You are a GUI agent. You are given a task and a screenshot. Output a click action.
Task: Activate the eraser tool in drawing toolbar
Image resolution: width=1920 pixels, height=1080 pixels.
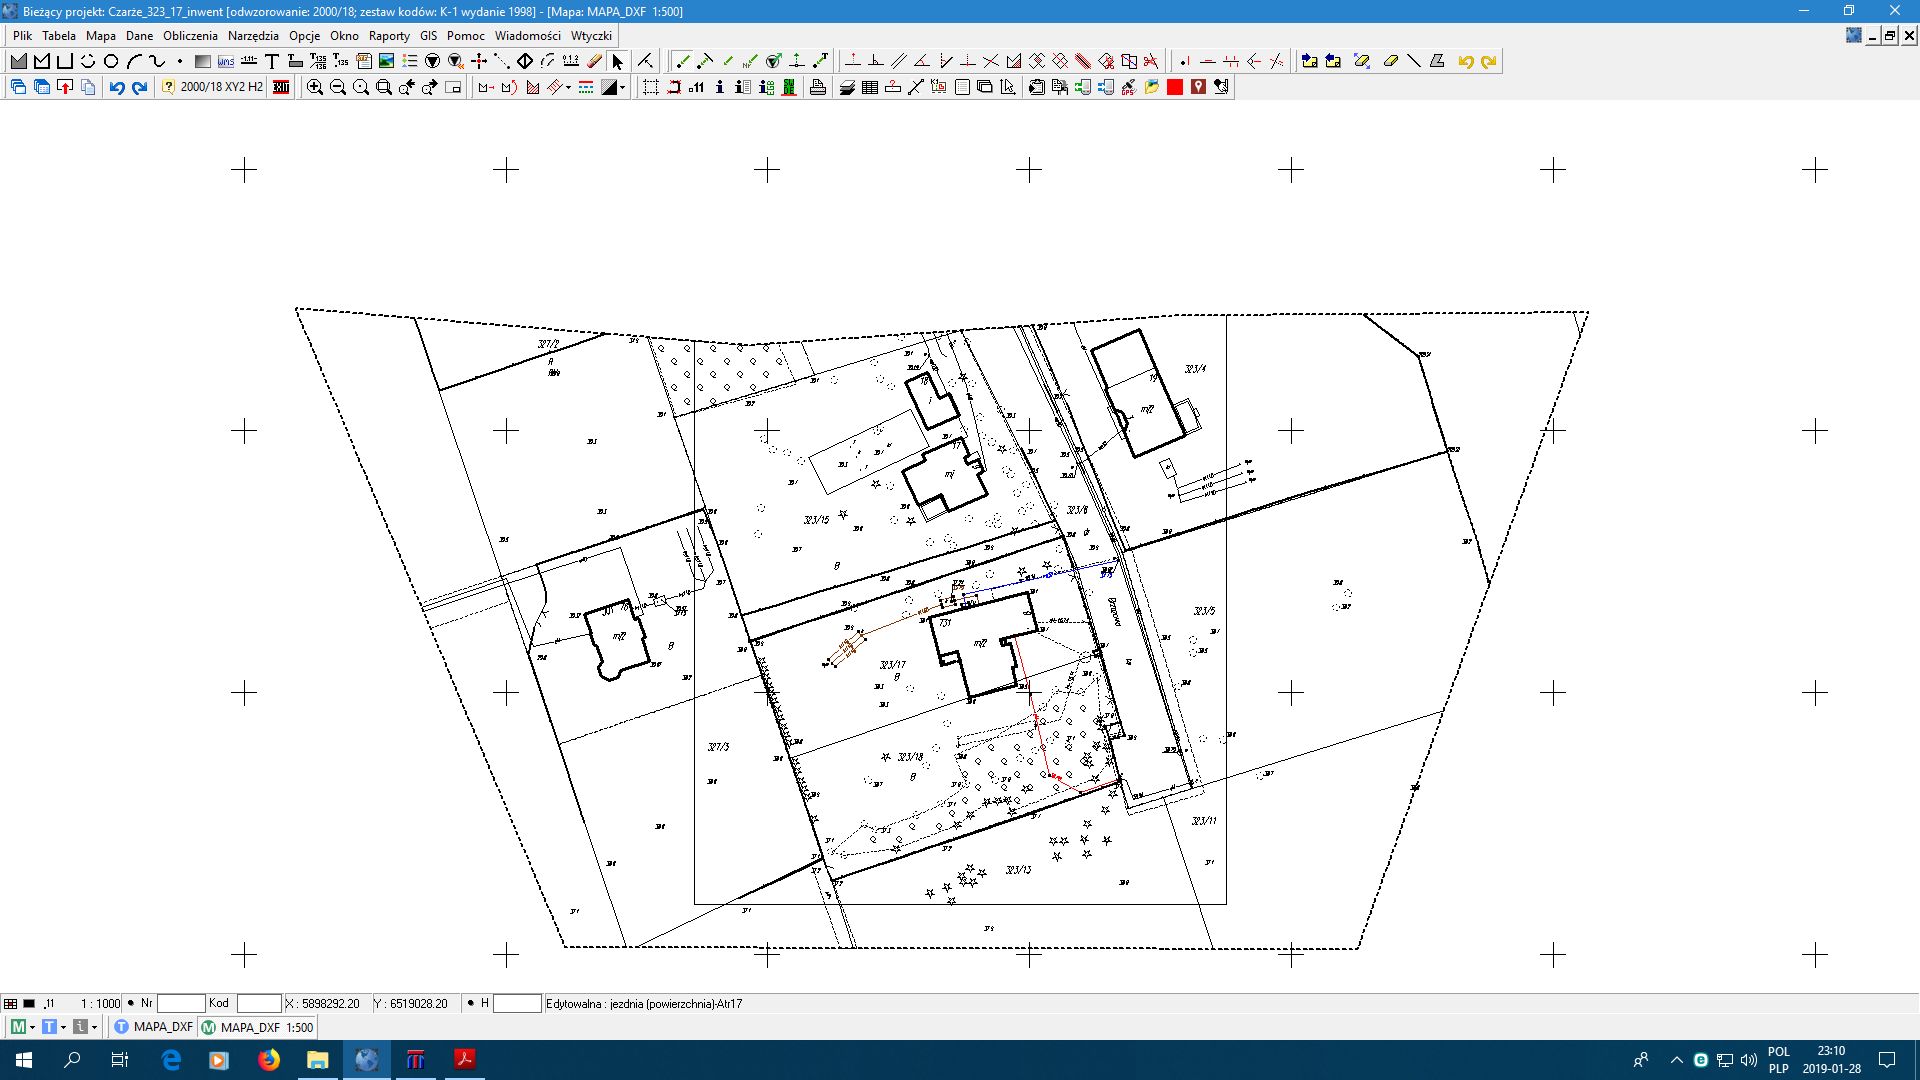pos(594,61)
